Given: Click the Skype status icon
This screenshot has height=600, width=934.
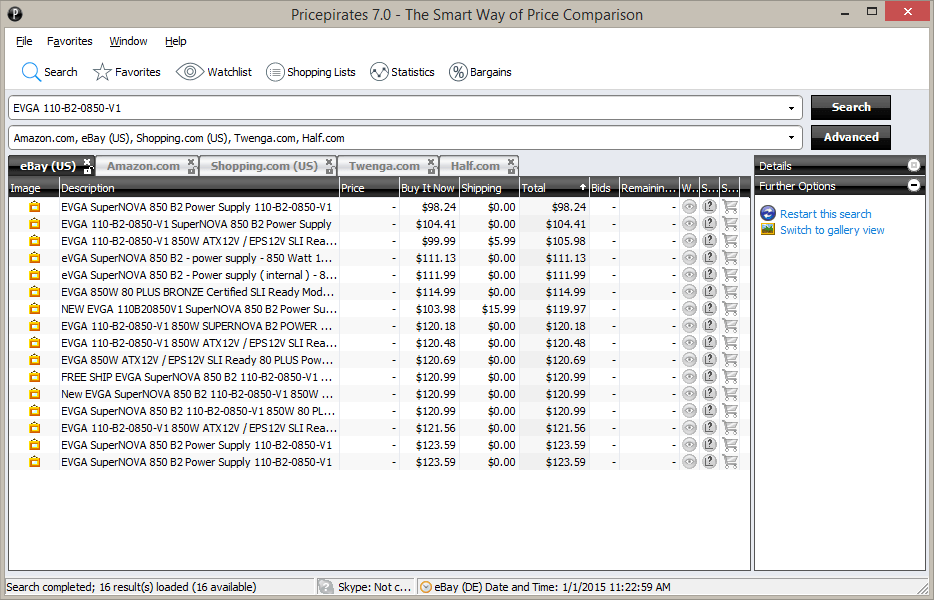Looking at the screenshot, I should [x=325, y=587].
